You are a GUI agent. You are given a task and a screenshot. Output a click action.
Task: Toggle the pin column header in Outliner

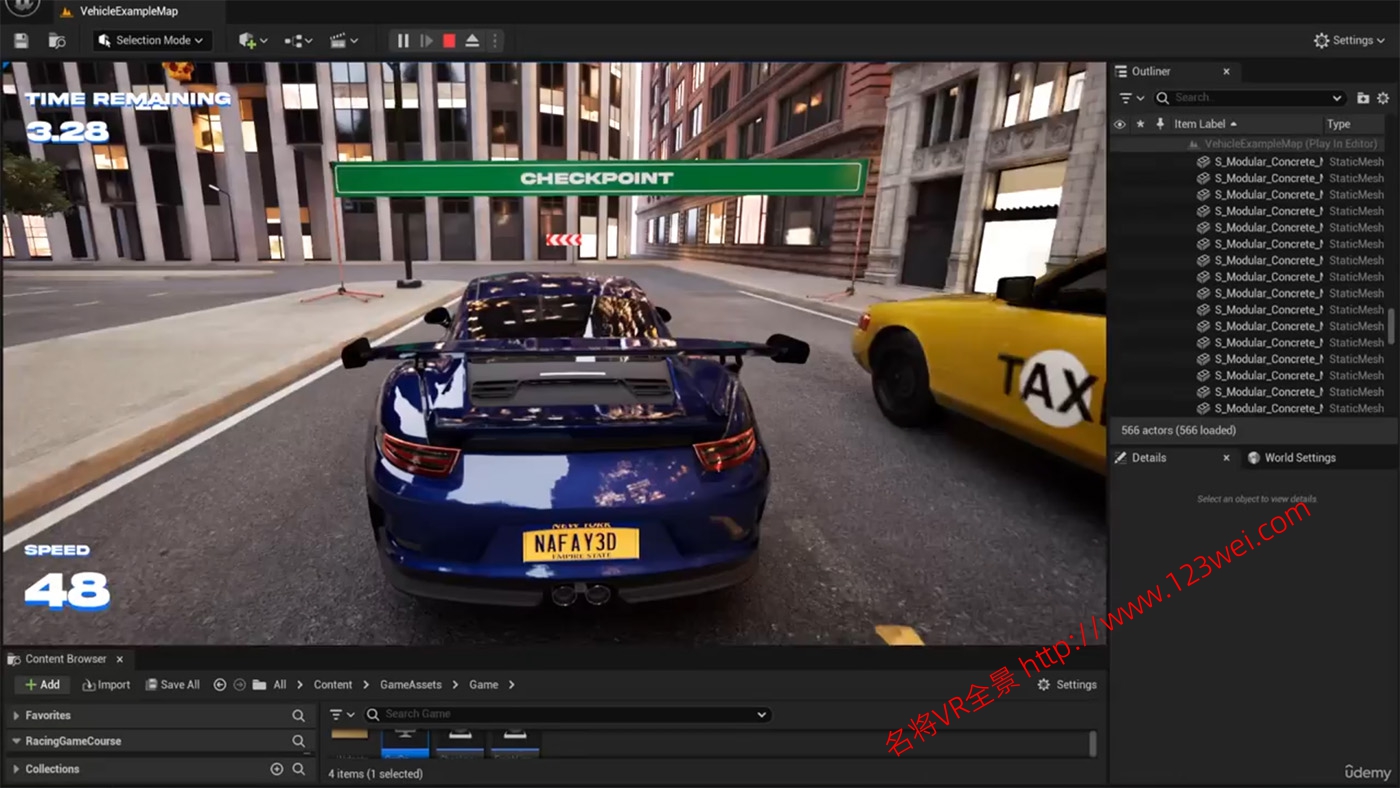coord(1160,124)
